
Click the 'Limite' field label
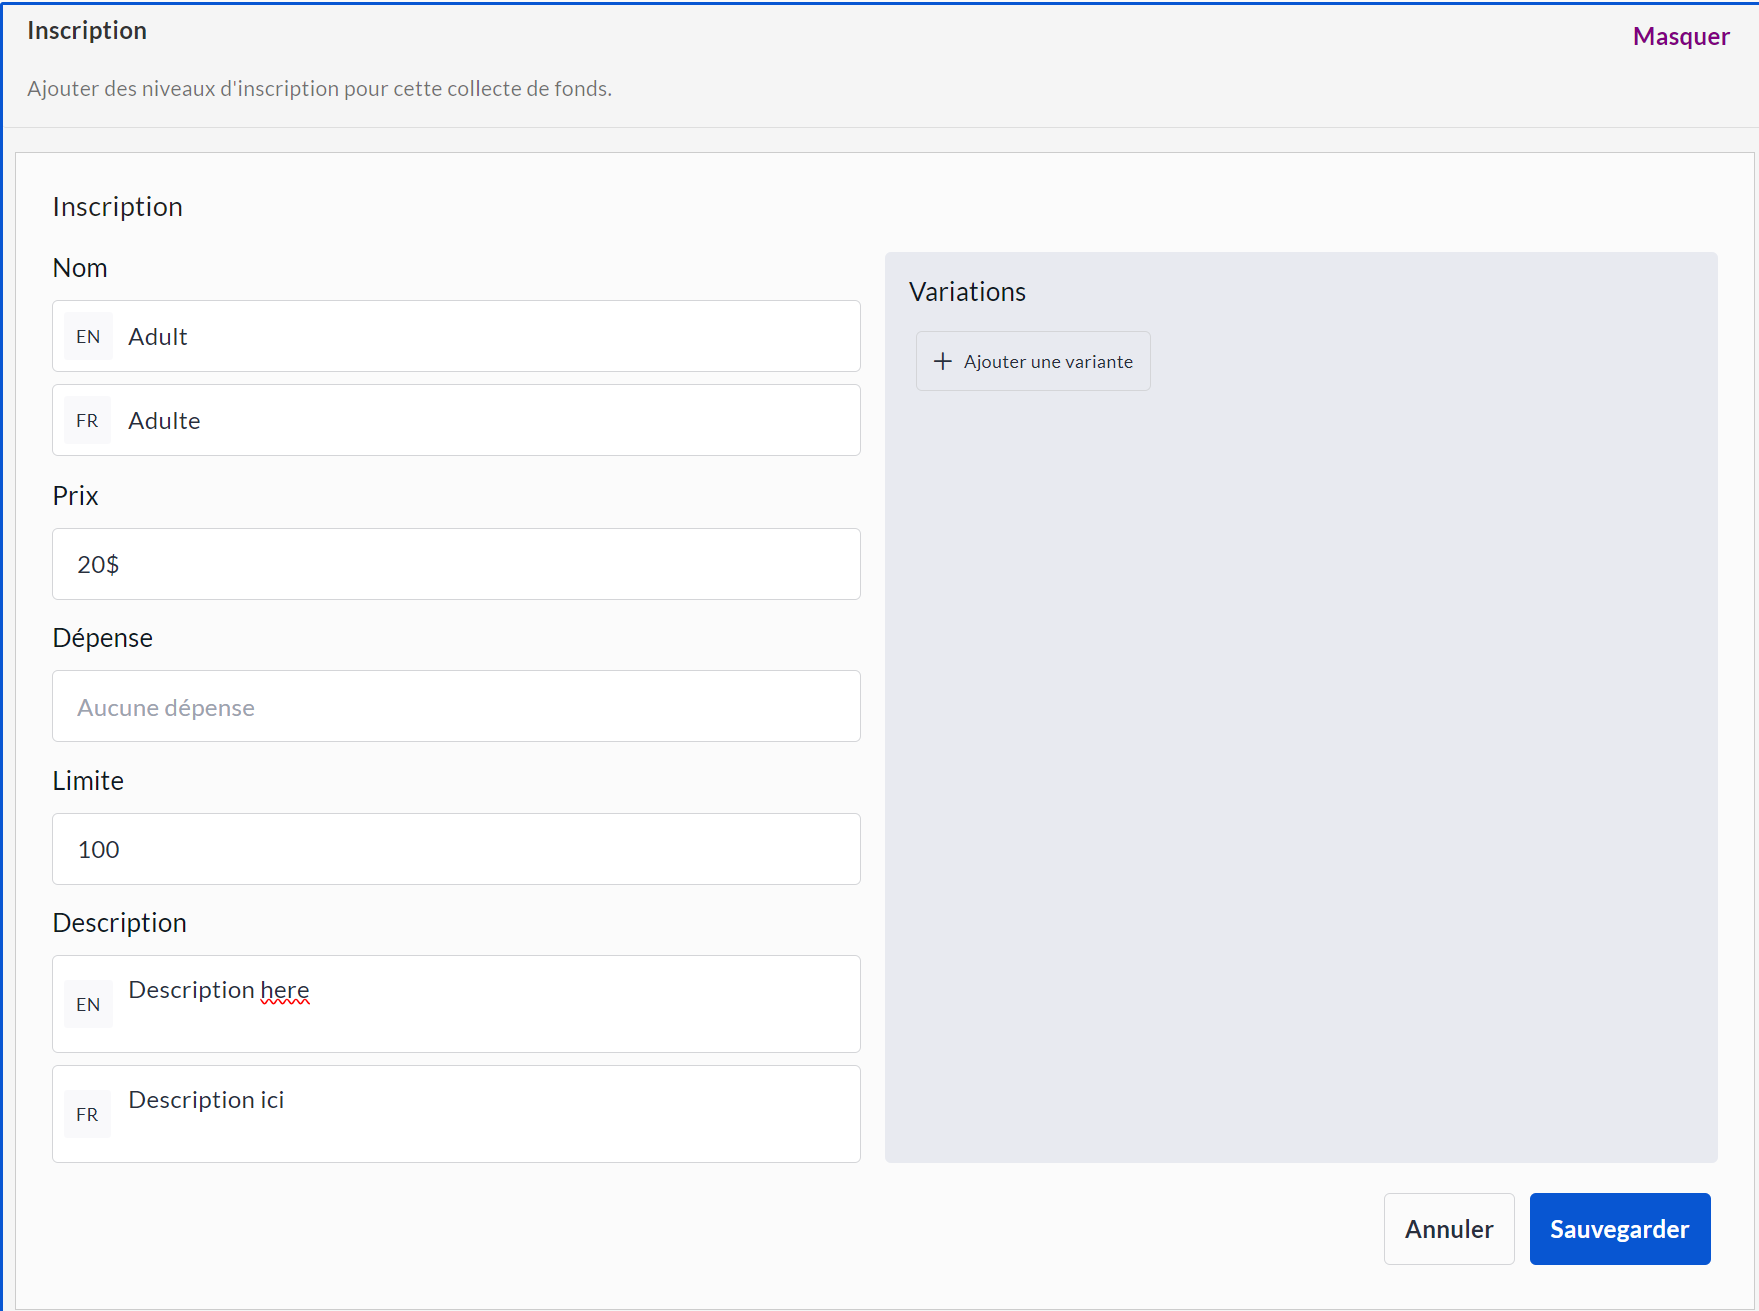88,781
